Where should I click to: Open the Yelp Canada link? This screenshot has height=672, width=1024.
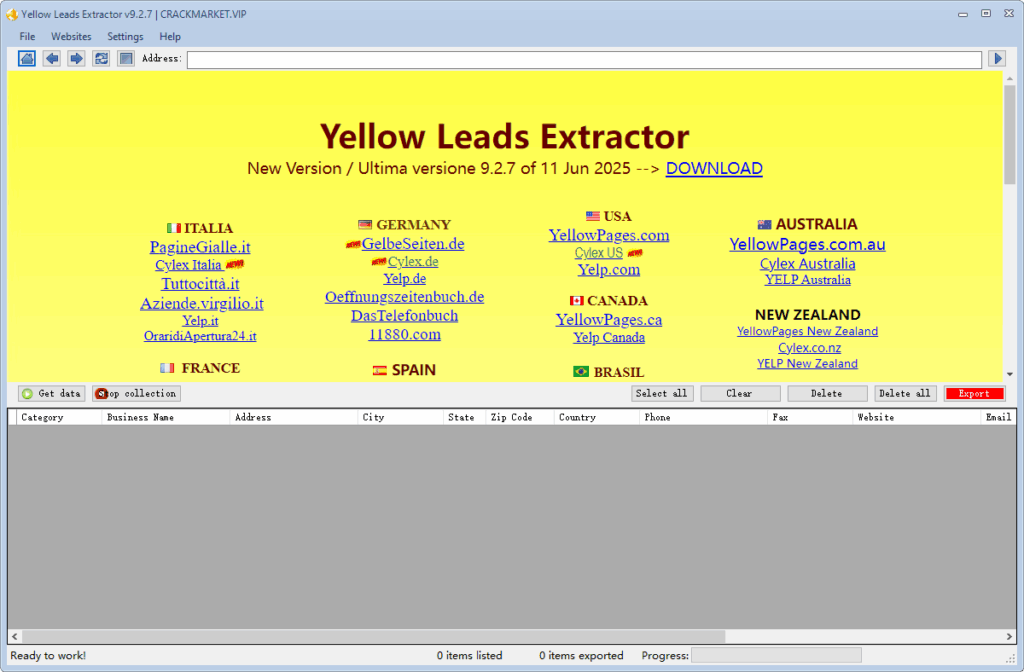point(609,337)
